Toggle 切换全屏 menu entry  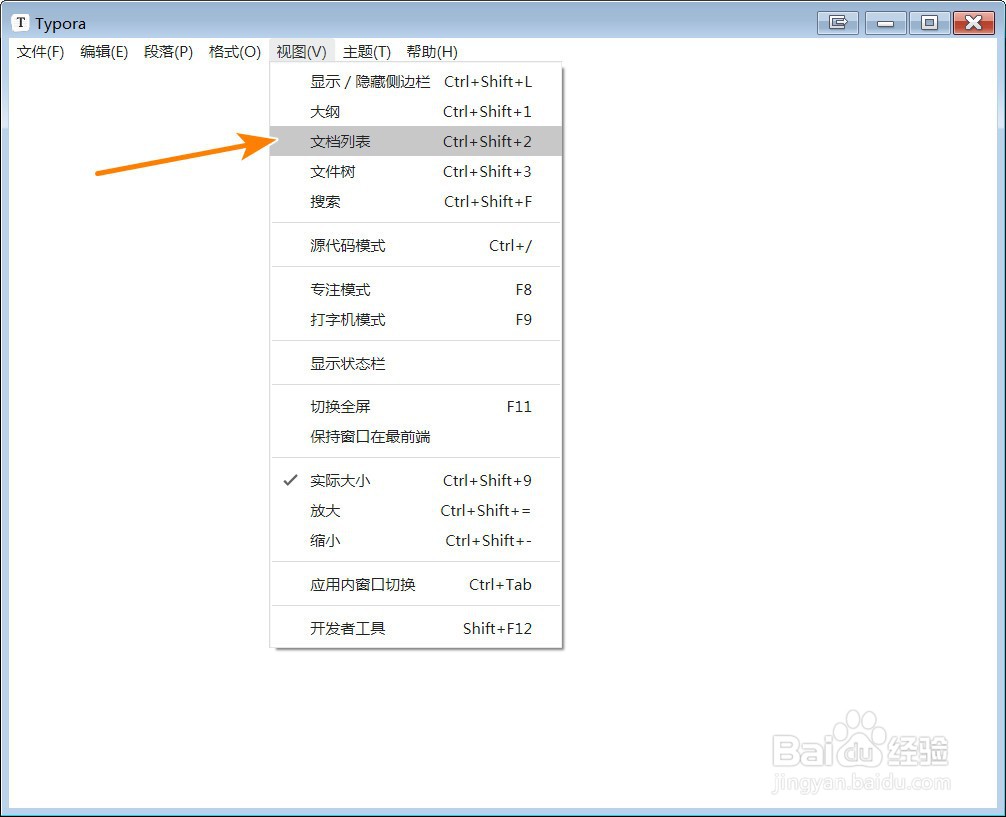pos(416,406)
